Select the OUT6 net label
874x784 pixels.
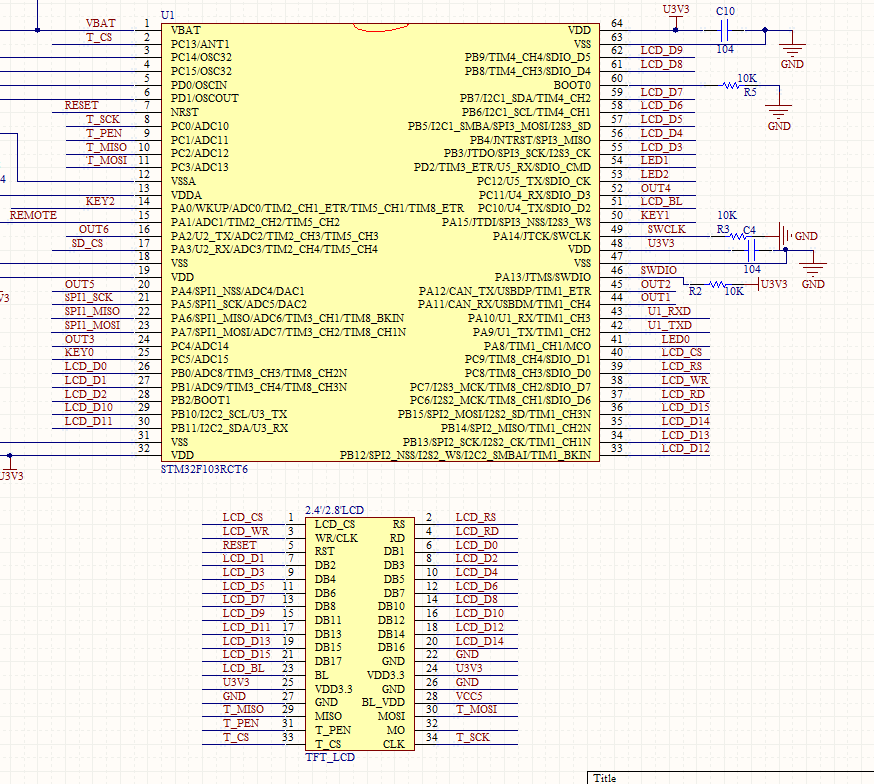(94, 229)
